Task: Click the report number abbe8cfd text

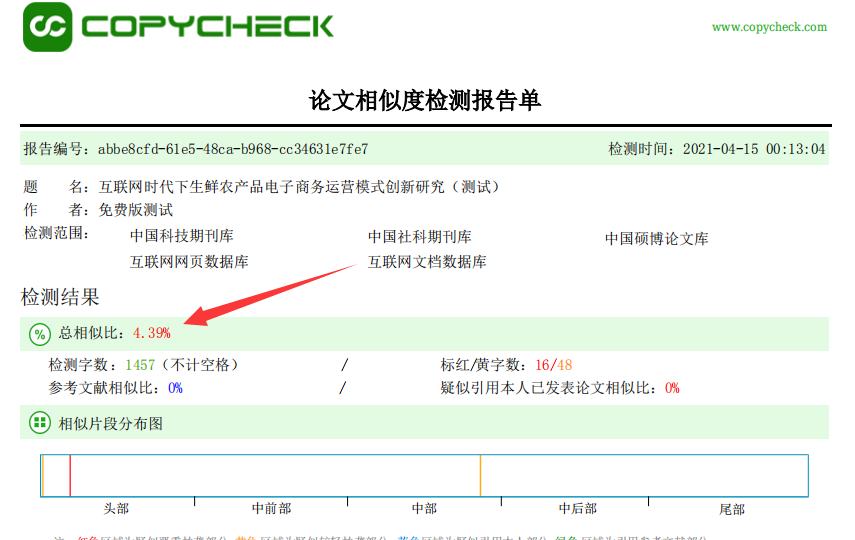Action: point(233,149)
